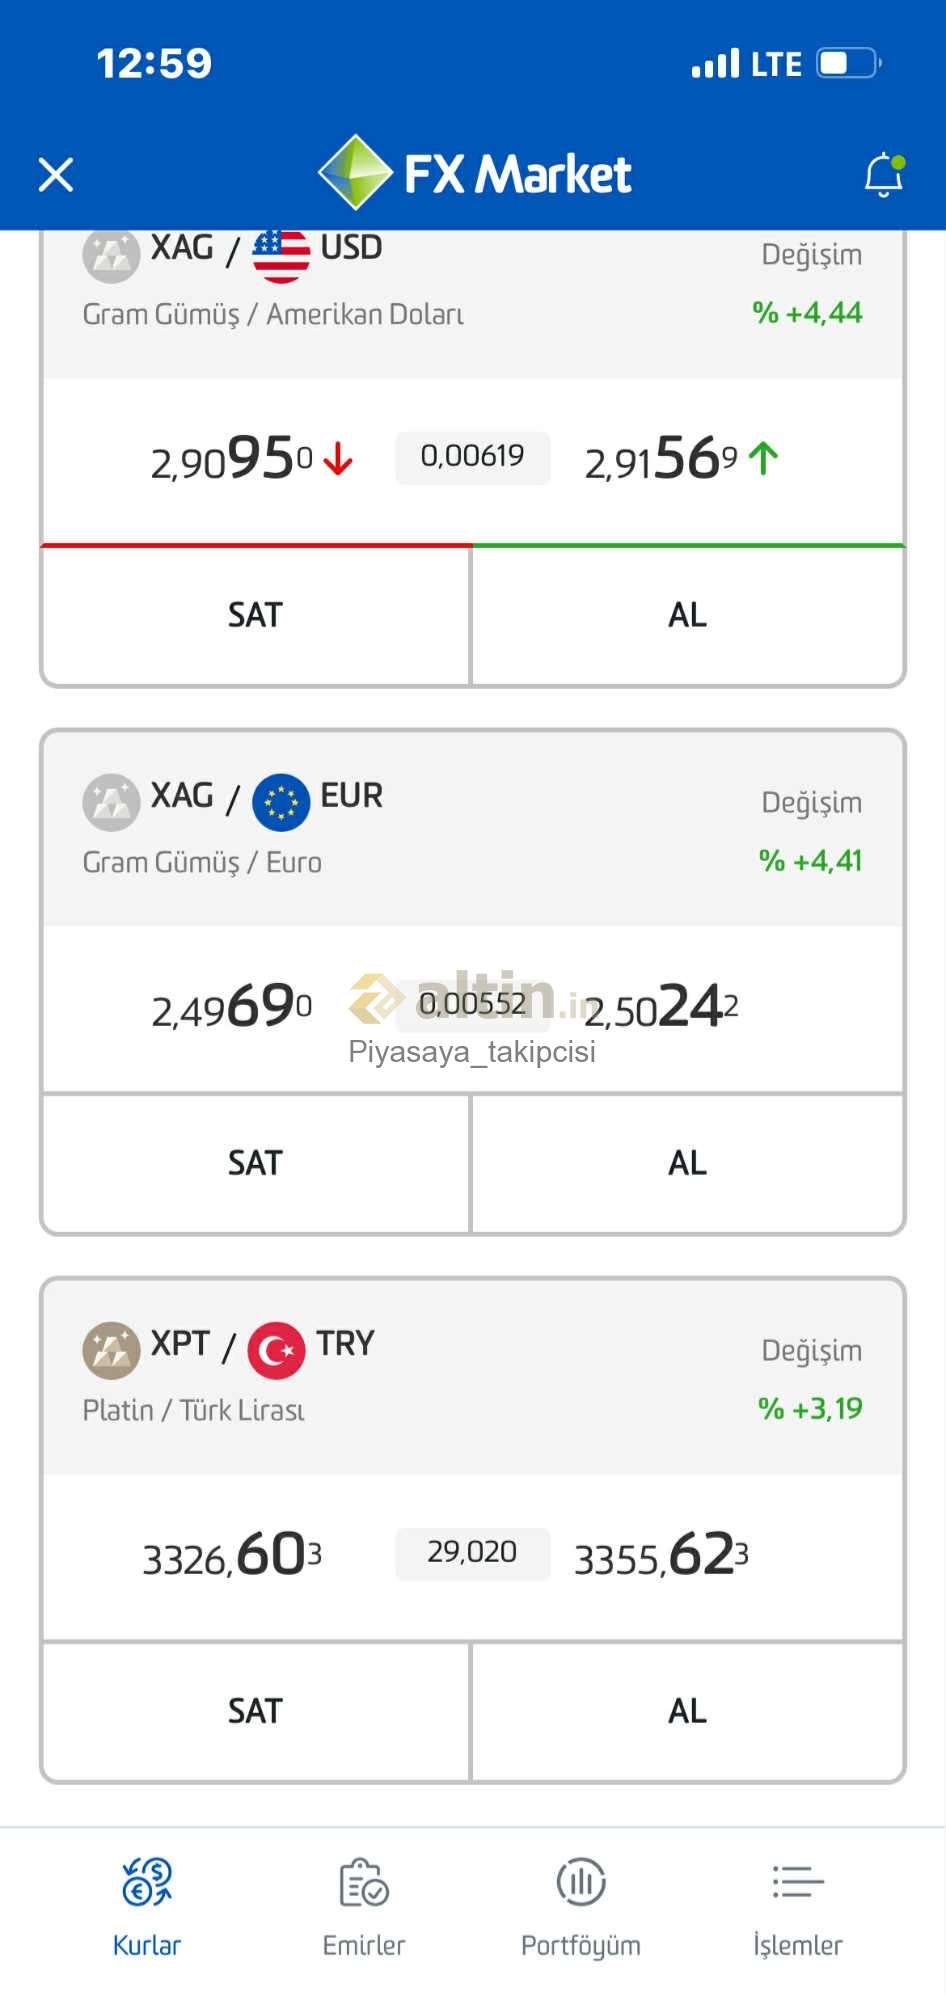Tap the XPT / TRY change percentage +3,19
This screenshot has height=1995, width=946.
(x=810, y=1409)
